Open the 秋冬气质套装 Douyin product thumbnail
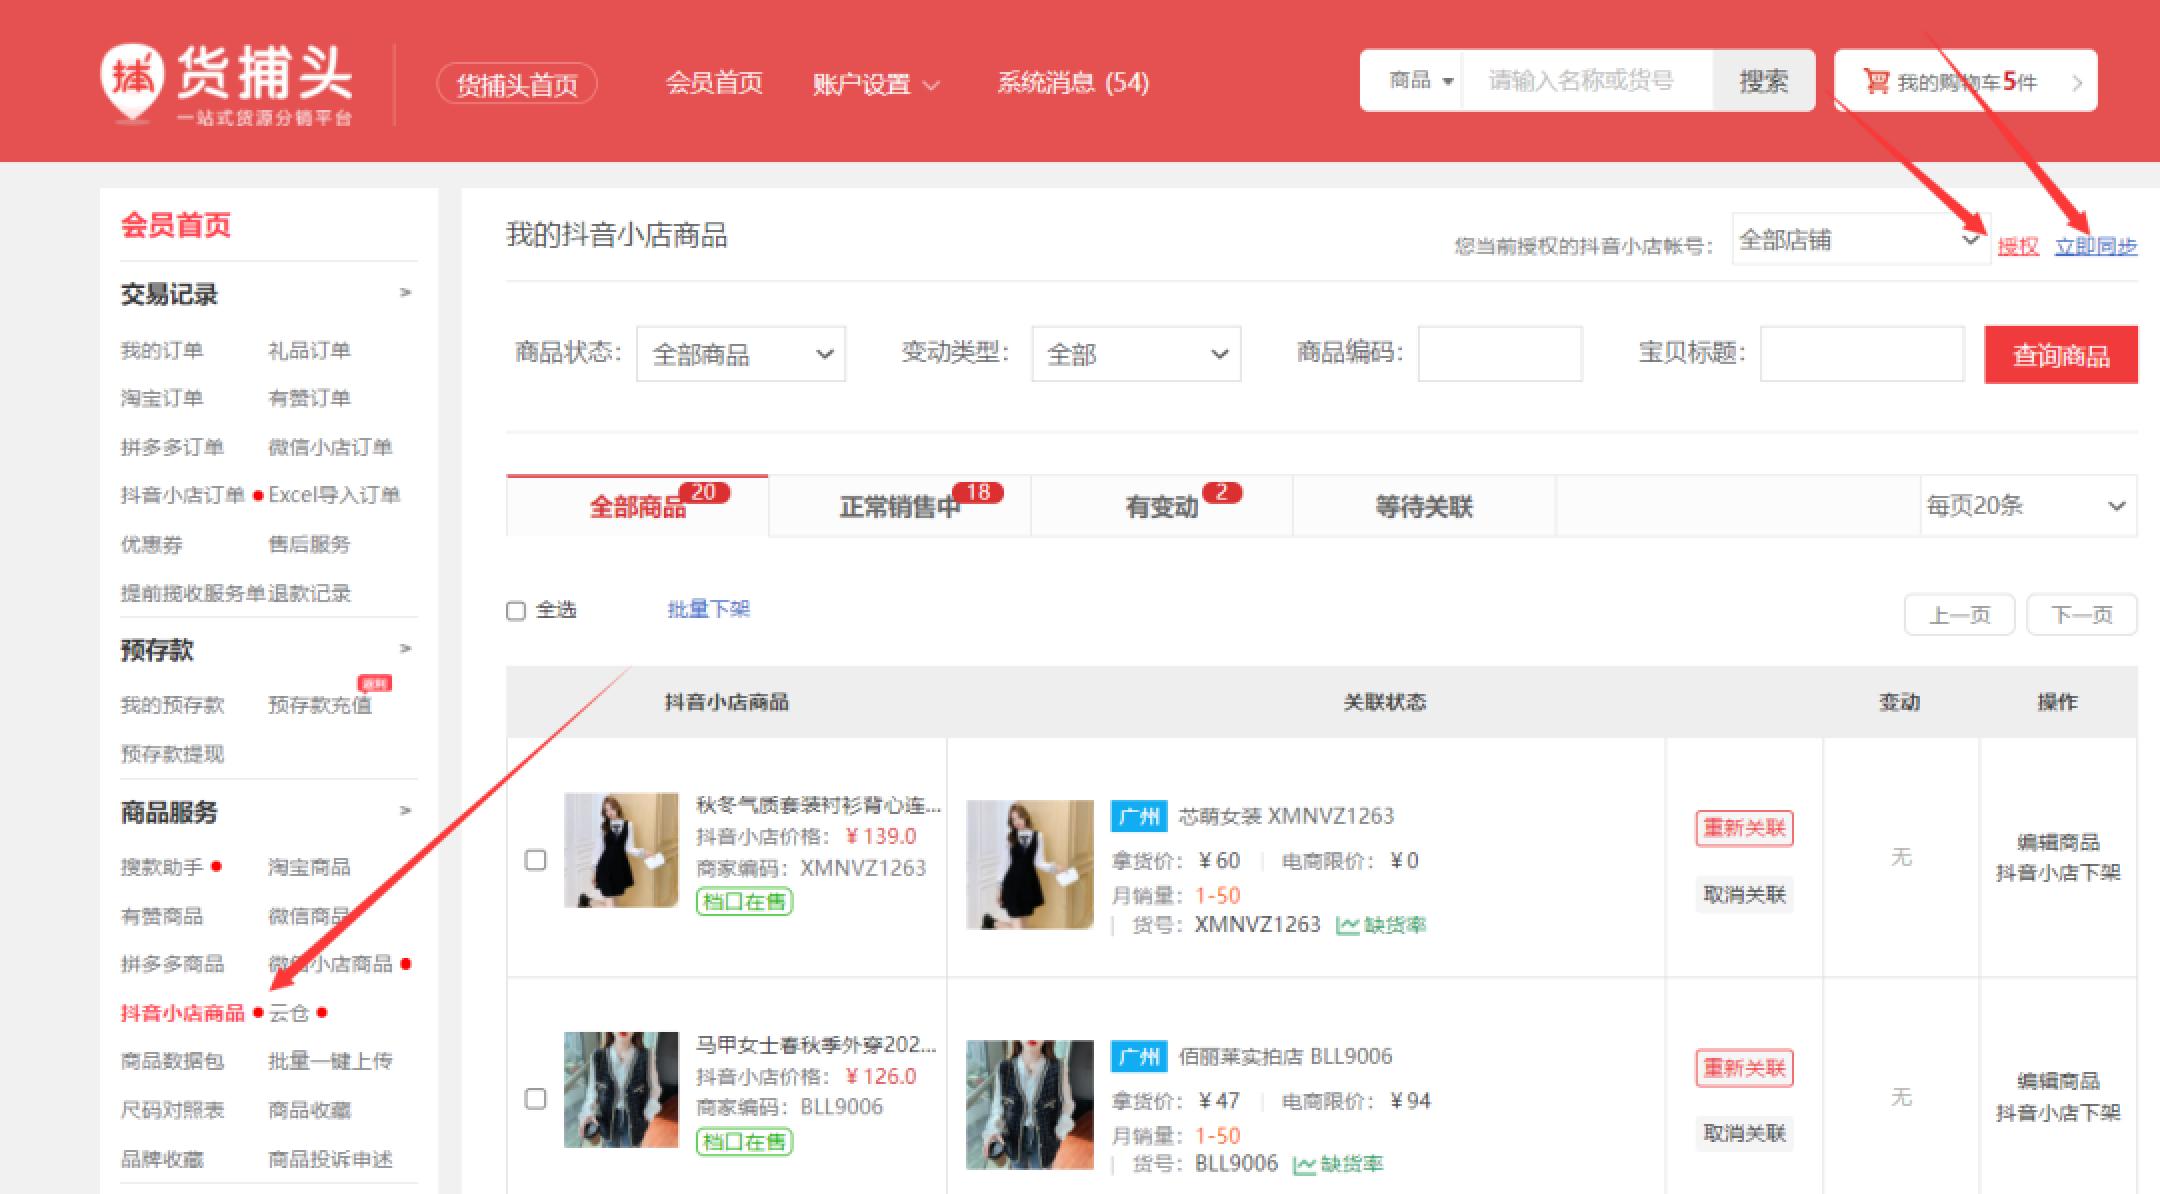This screenshot has width=2160, height=1194. (x=621, y=850)
